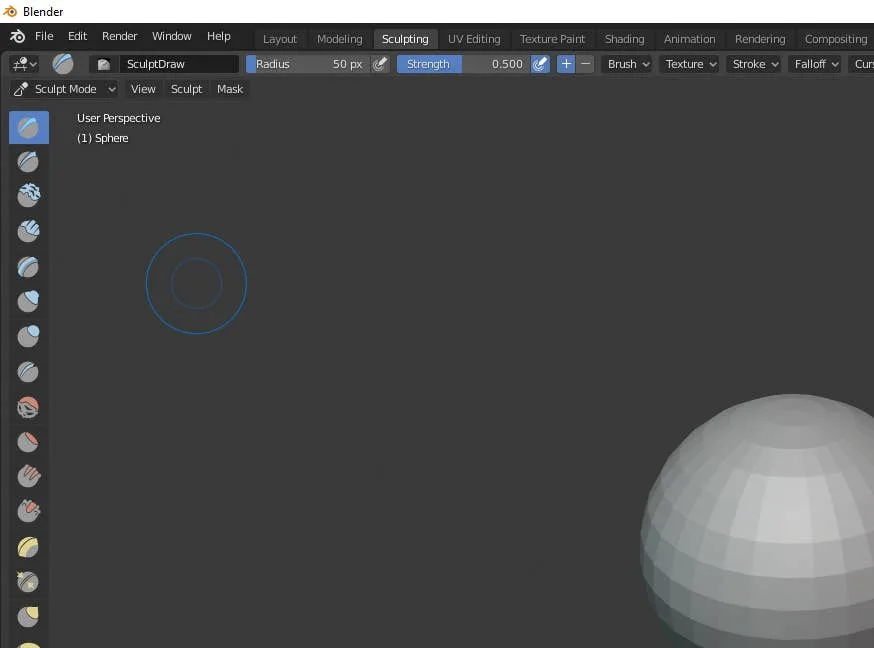The height and width of the screenshot is (648, 874).
Task: Select the yellow Pinch brush tool
Action: 28,547
